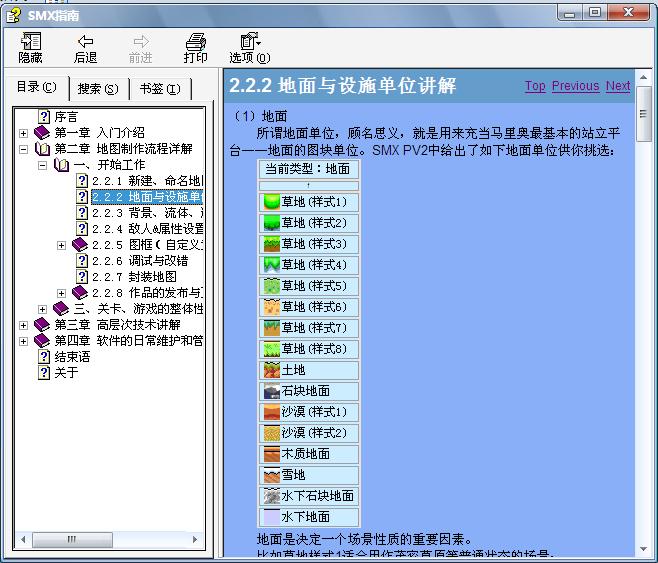Switch to the 搜索 (S) tab
Image resolution: width=658 pixels, height=563 pixels.
pos(98,89)
